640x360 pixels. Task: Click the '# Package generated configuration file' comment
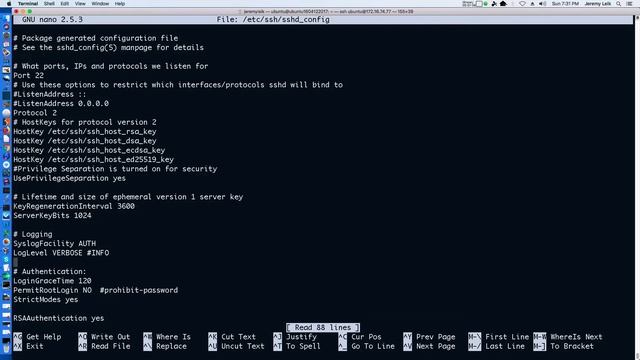pyautogui.click(x=96, y=38)
